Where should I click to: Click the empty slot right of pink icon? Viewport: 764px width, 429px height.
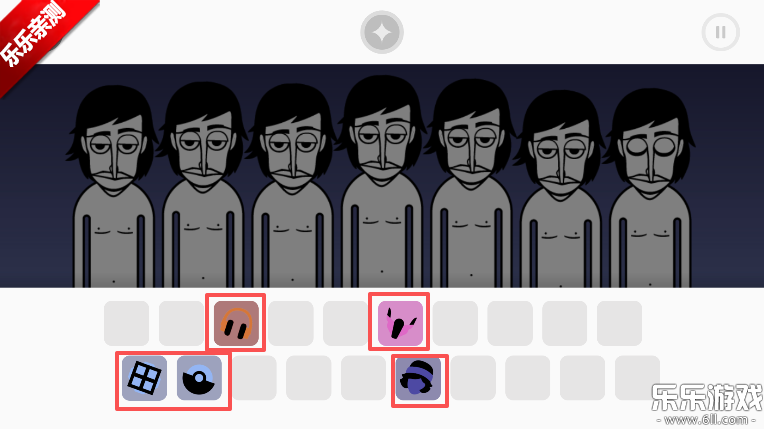(455, 323)
